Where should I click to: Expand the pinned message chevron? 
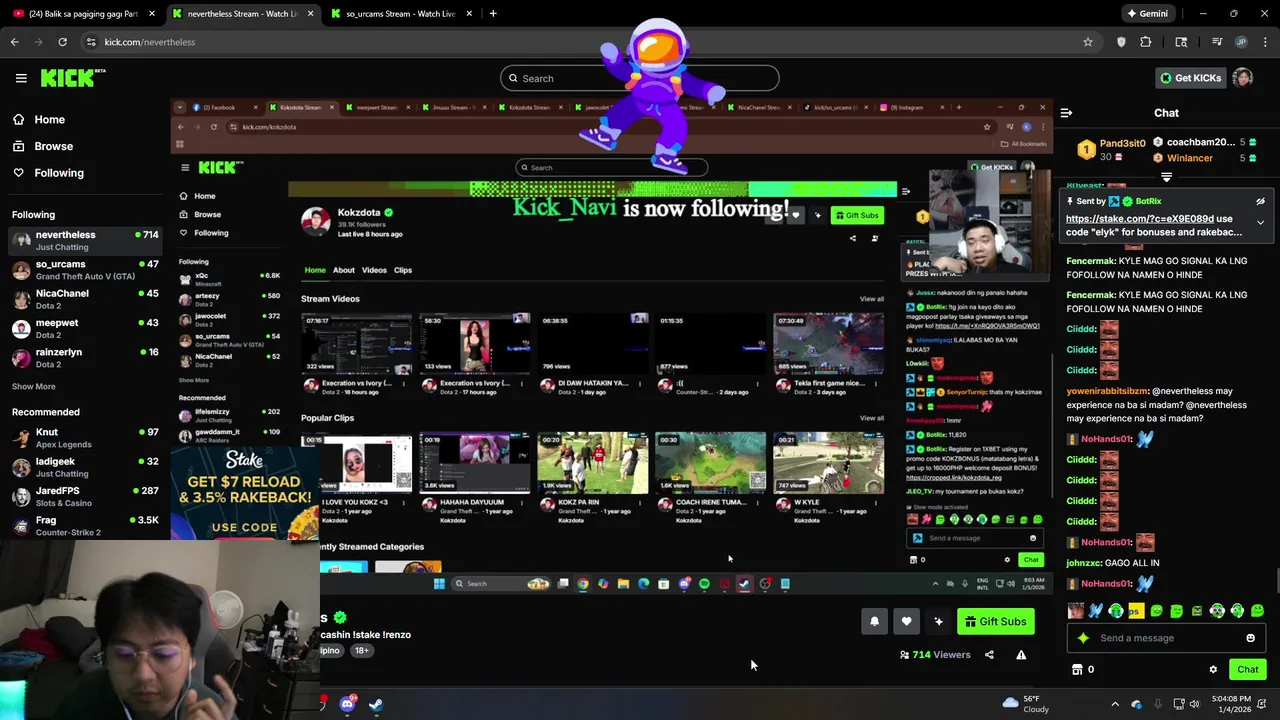pos(1260,222)
